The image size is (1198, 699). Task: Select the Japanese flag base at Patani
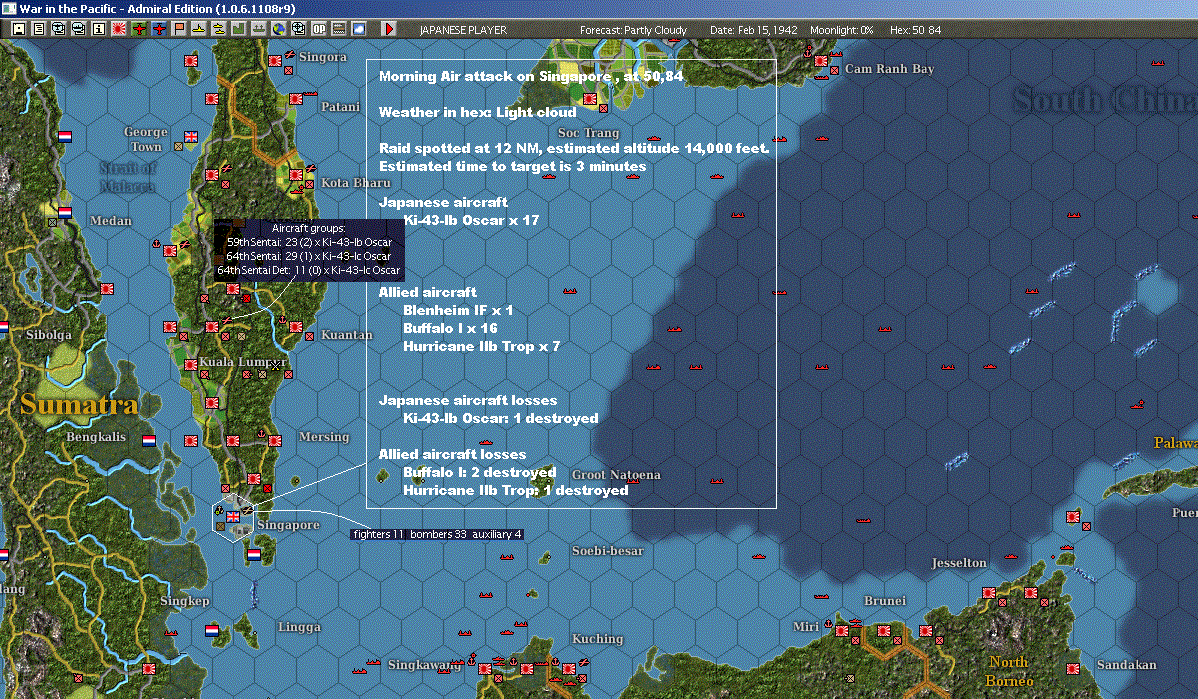point(296,99)
